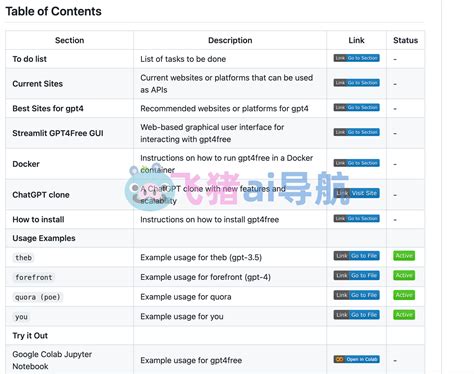The height and width of the screenshot is (374, 474).
Task: Open Streamlit GPT4Free GUI section badge
Action: pyautogui.click(x=356, y=132)
